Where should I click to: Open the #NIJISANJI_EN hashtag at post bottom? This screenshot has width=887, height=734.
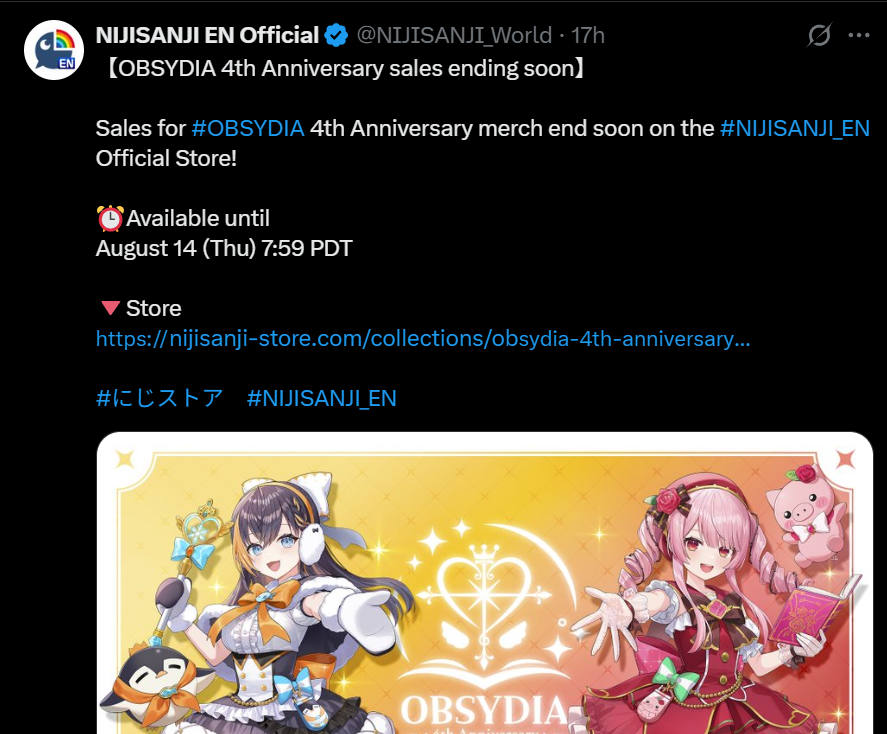pos(321,398)
